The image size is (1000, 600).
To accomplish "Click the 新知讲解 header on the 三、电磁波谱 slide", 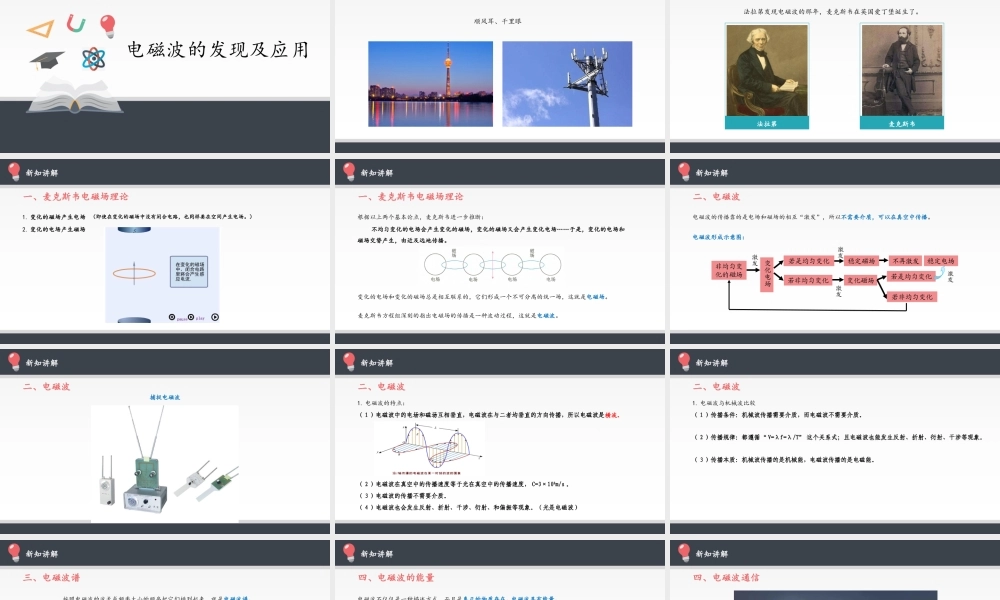I will [x=42, y=554].
